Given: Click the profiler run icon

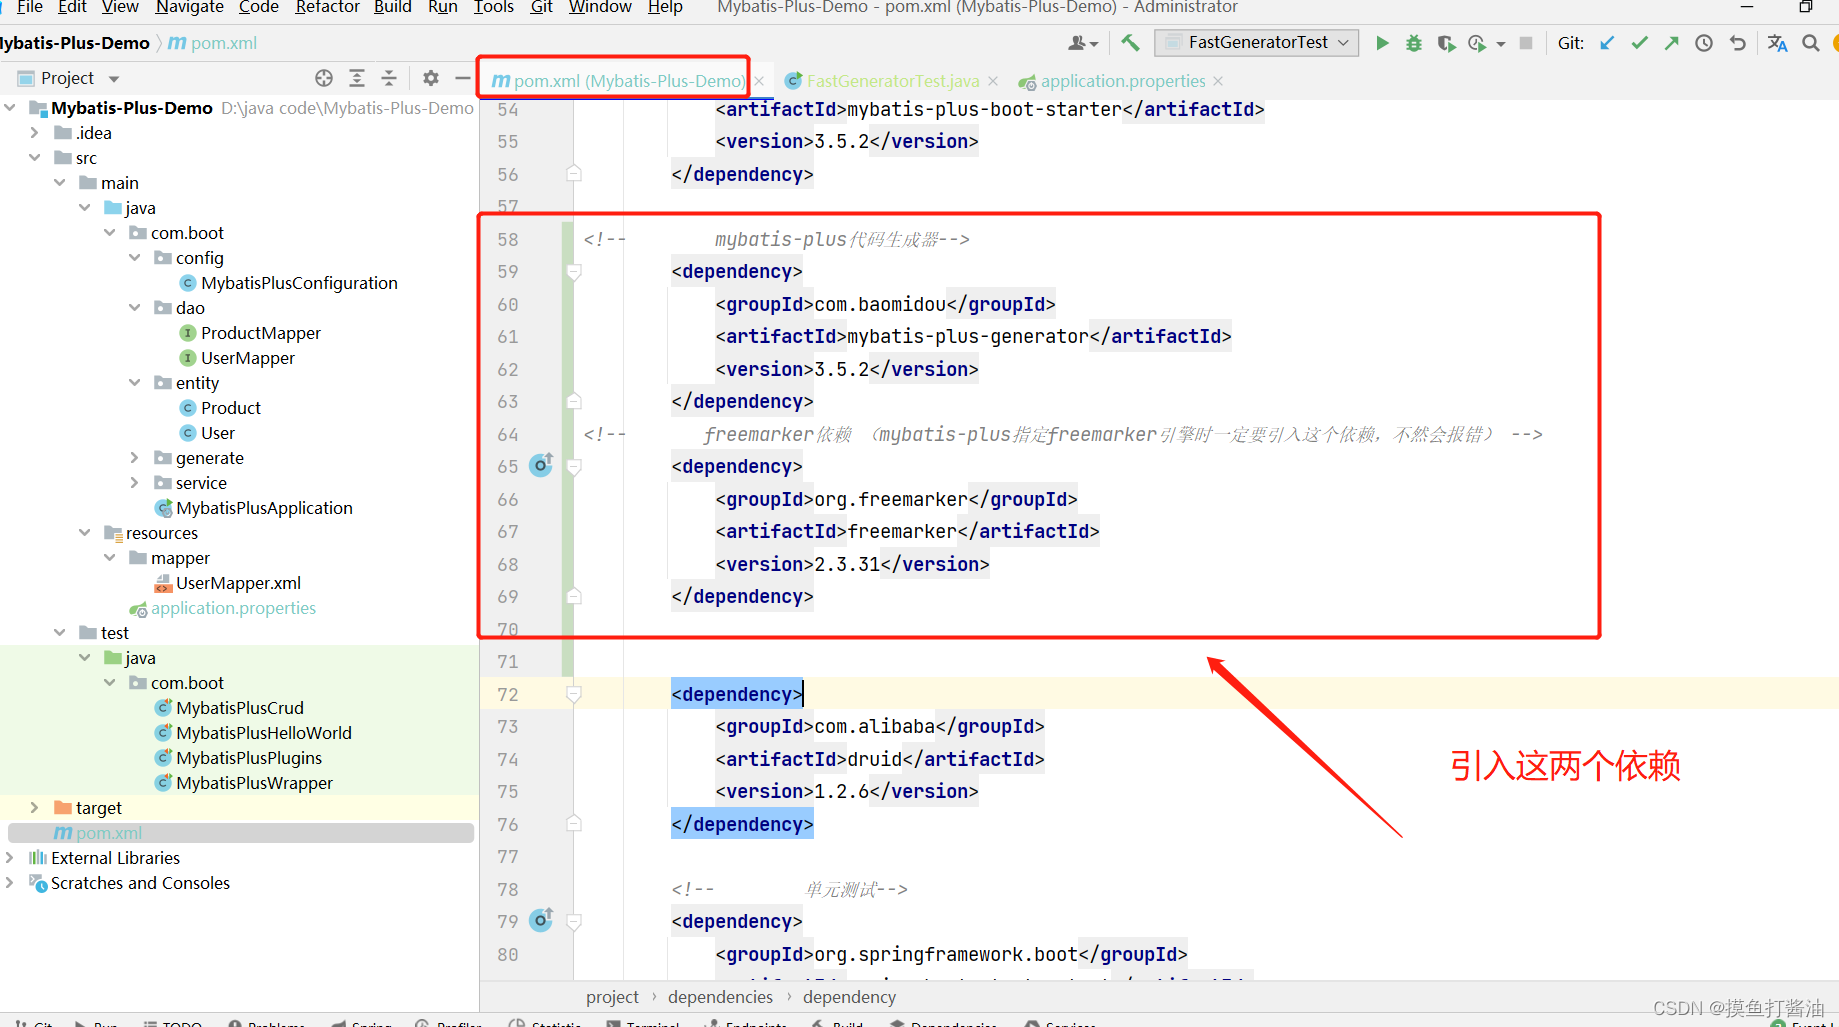Looking at the screenshot, I should (1477, 43).
